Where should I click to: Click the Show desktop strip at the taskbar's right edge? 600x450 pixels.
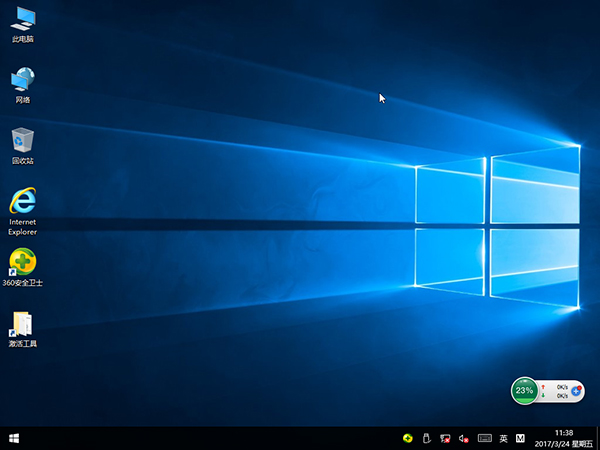(598, 438)
